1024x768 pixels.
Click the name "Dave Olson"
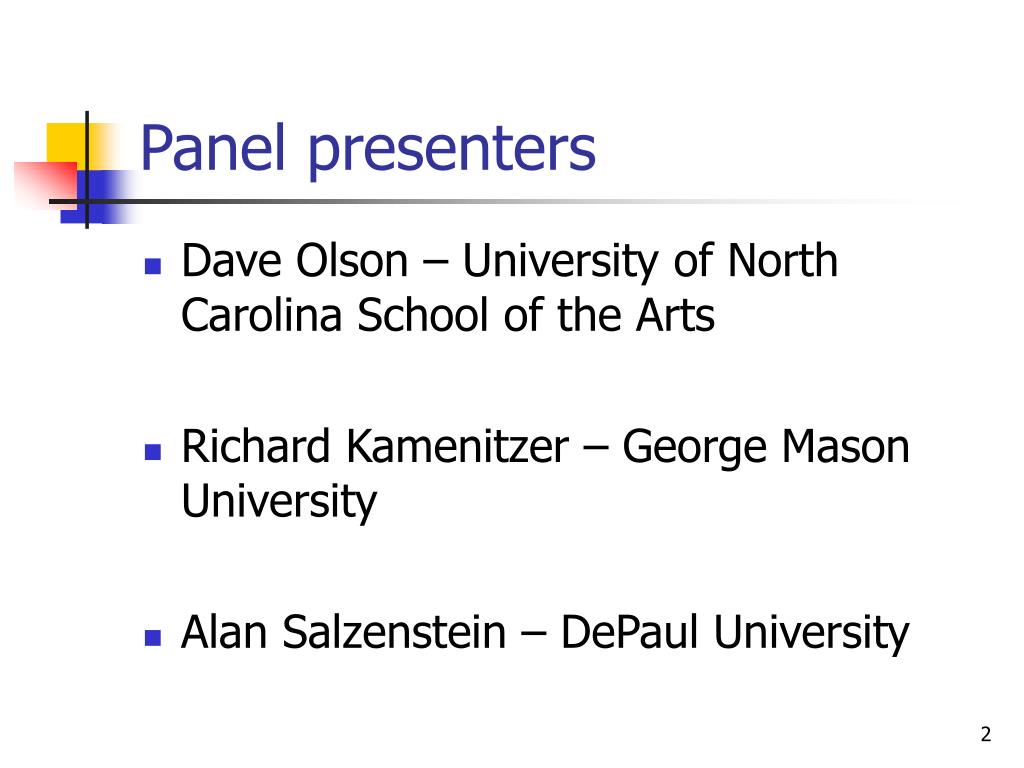click(295, 261)
